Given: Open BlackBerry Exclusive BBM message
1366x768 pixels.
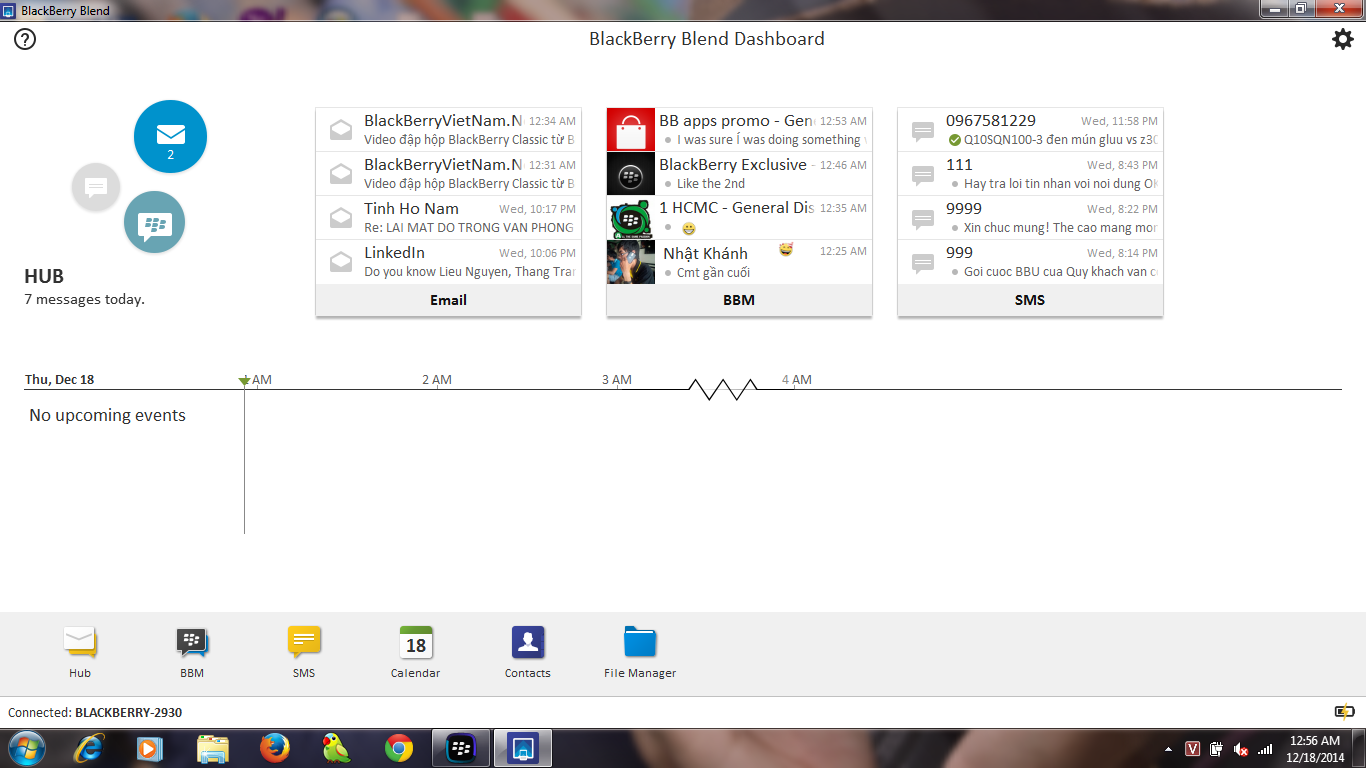Looking at the screenshot, I should (x=739, y=174).
